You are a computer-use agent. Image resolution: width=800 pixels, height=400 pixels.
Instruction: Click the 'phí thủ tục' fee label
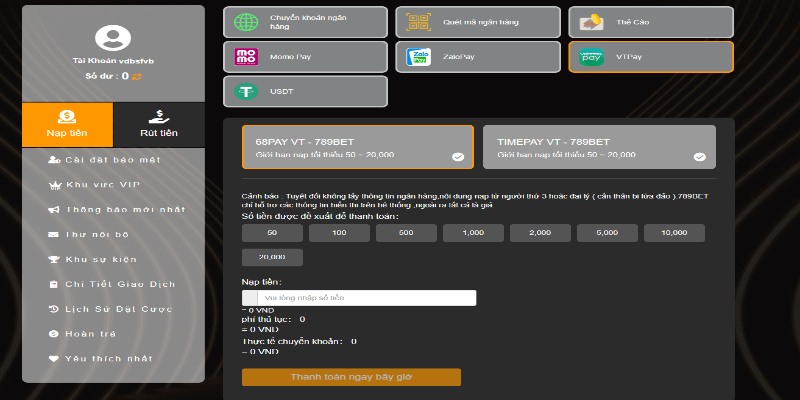pos(266,319)
